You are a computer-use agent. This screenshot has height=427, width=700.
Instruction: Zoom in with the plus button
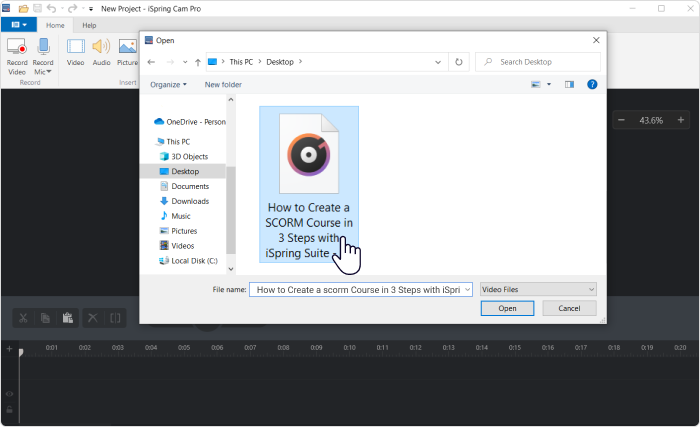[681, 120]
